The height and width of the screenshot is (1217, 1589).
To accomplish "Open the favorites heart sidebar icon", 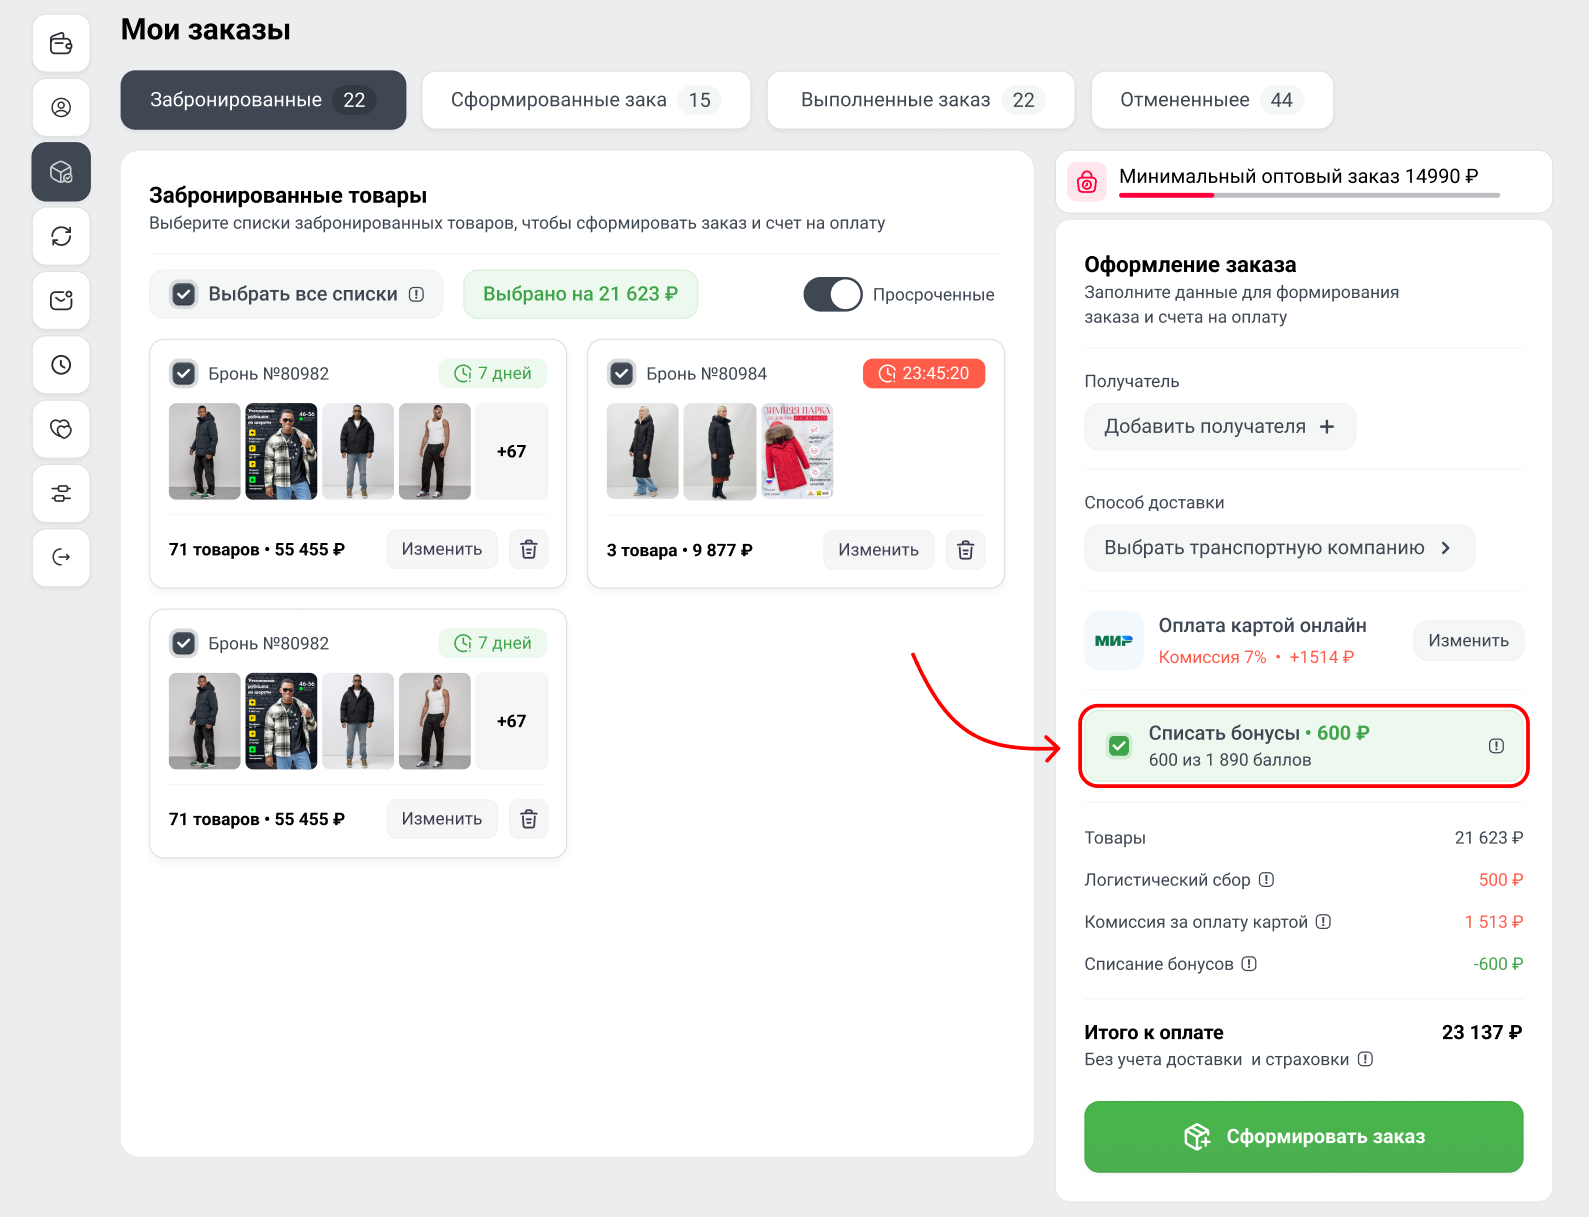I will click(61, 429).
